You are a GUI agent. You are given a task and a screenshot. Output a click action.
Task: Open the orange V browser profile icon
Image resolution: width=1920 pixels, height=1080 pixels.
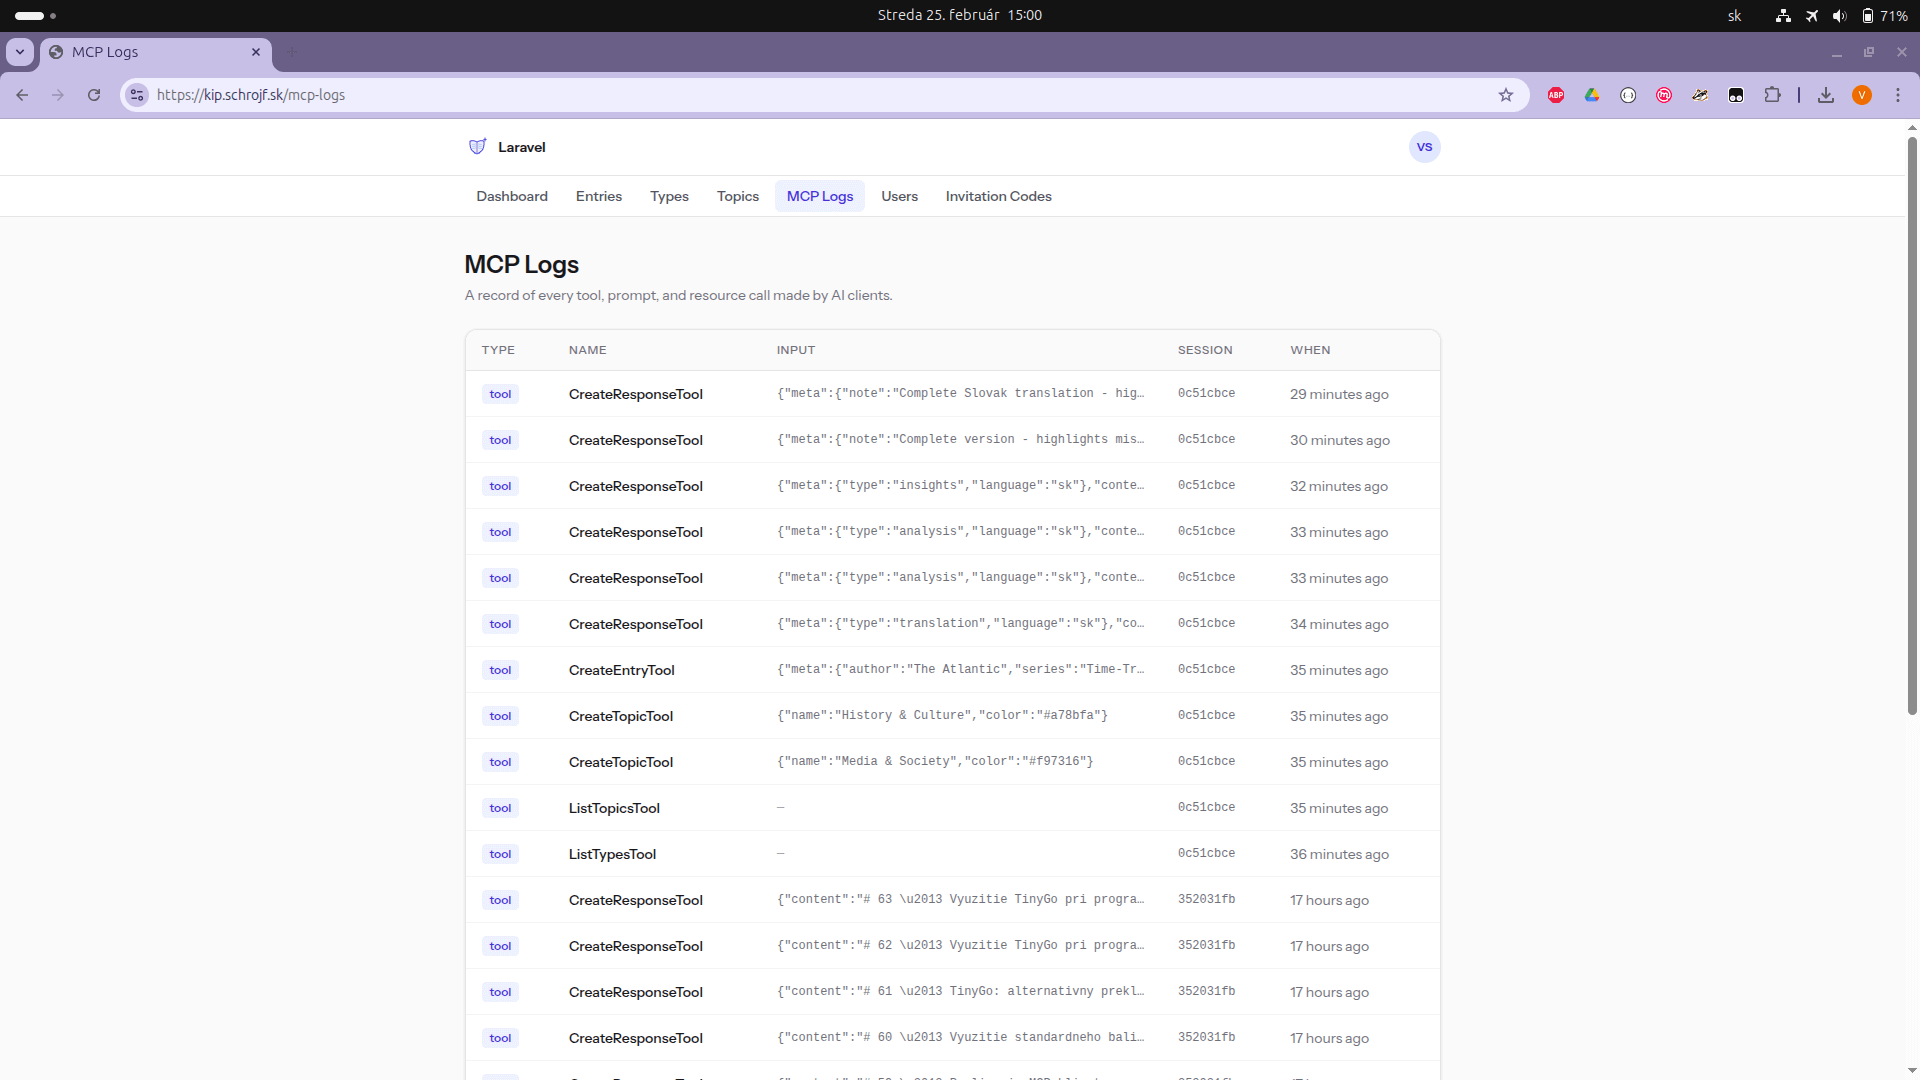[1862, 95]
